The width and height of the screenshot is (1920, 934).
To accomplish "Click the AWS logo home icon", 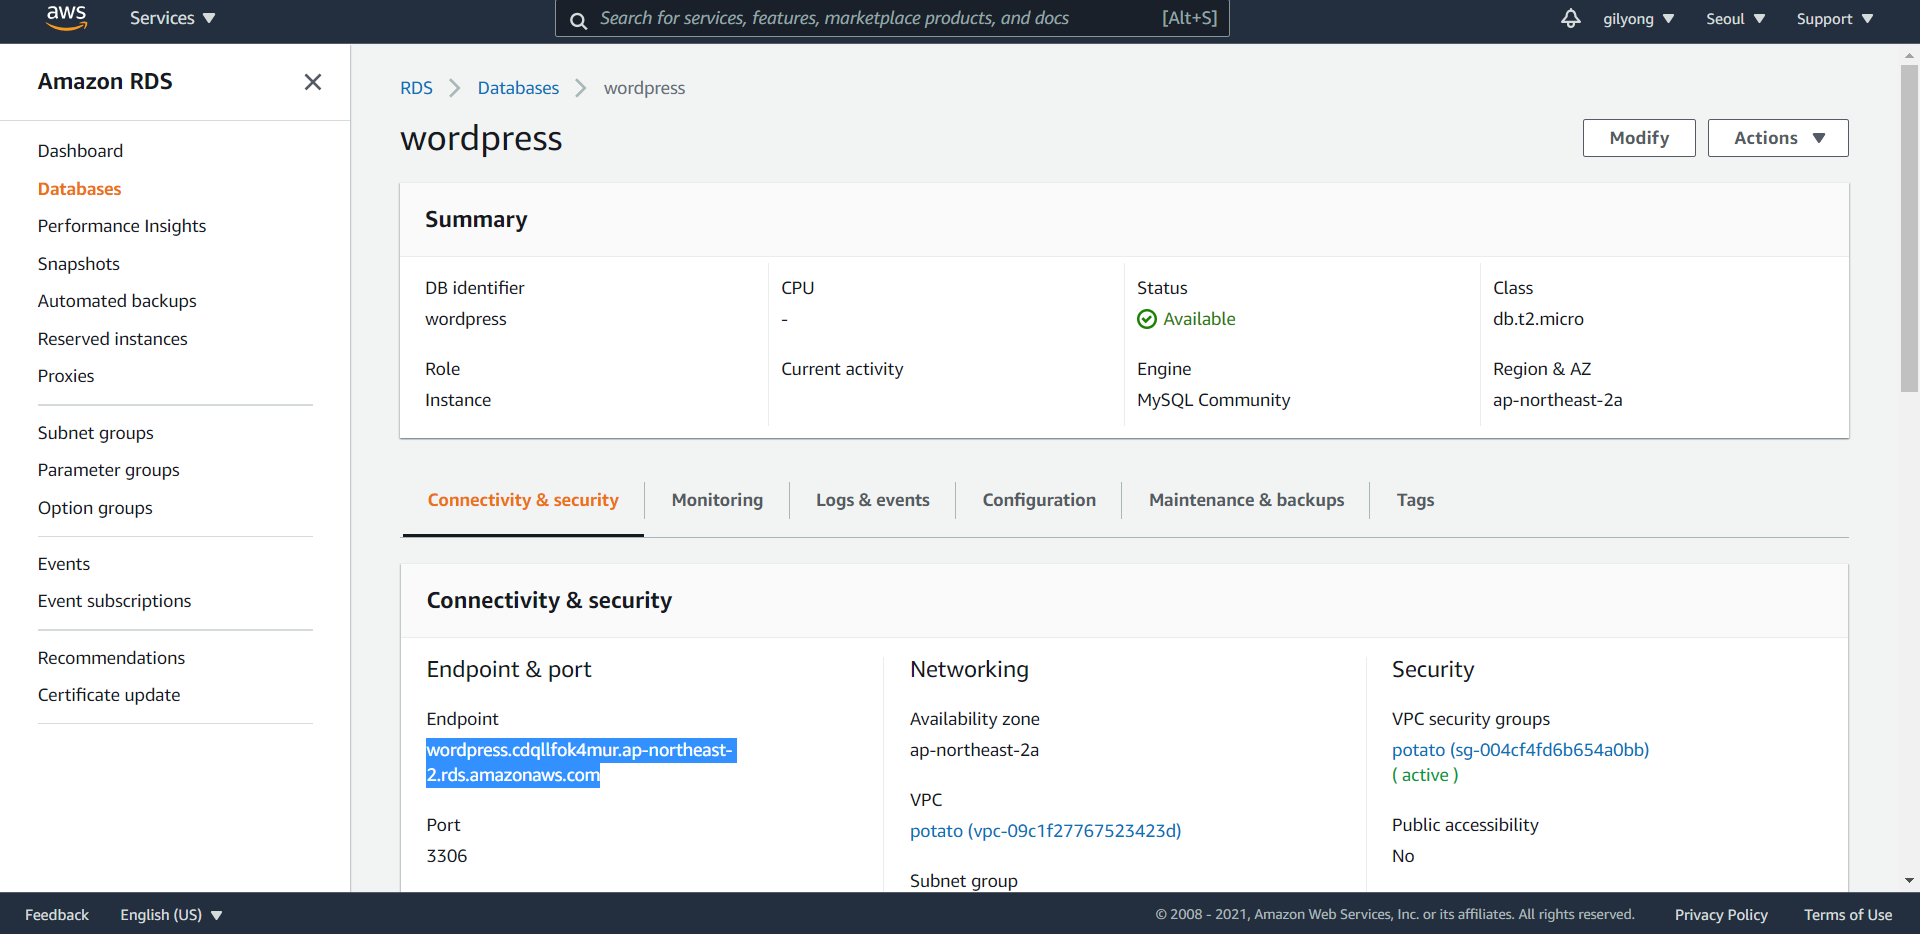I will coord(66,18).
